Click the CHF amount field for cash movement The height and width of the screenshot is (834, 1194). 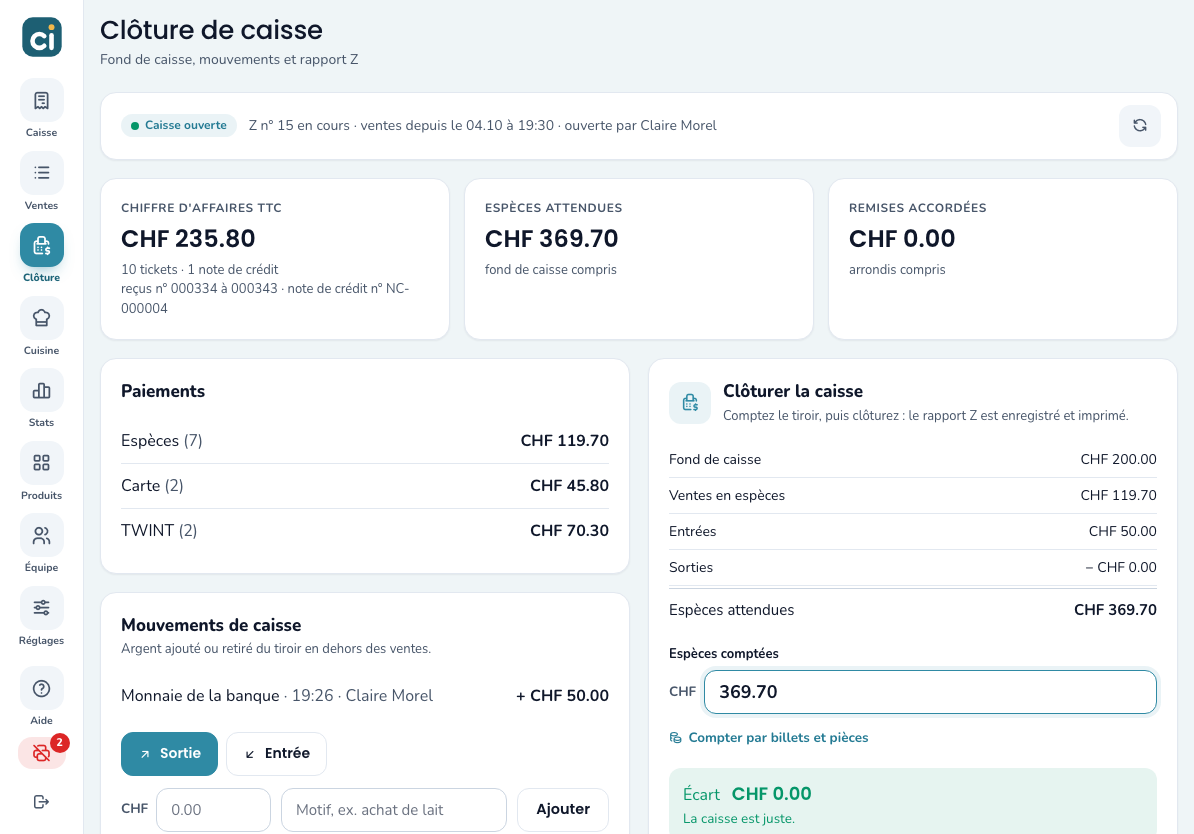tap(213, 810)
